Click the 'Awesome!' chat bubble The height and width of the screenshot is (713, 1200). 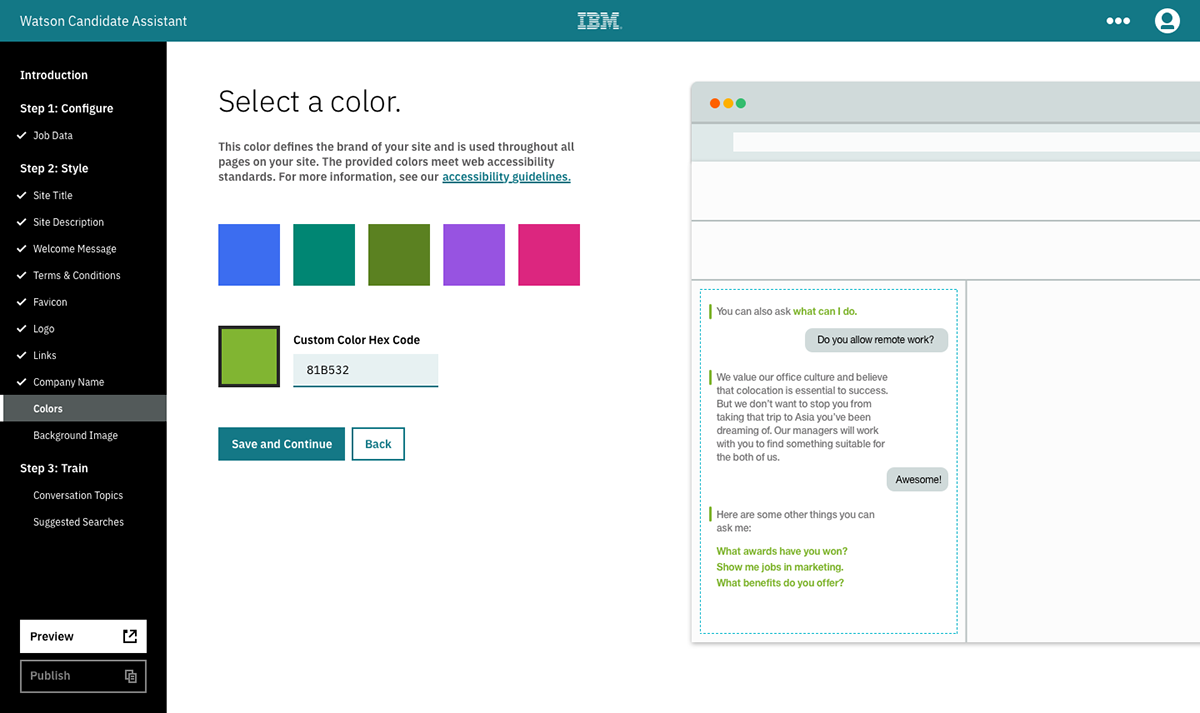[918, 480]
